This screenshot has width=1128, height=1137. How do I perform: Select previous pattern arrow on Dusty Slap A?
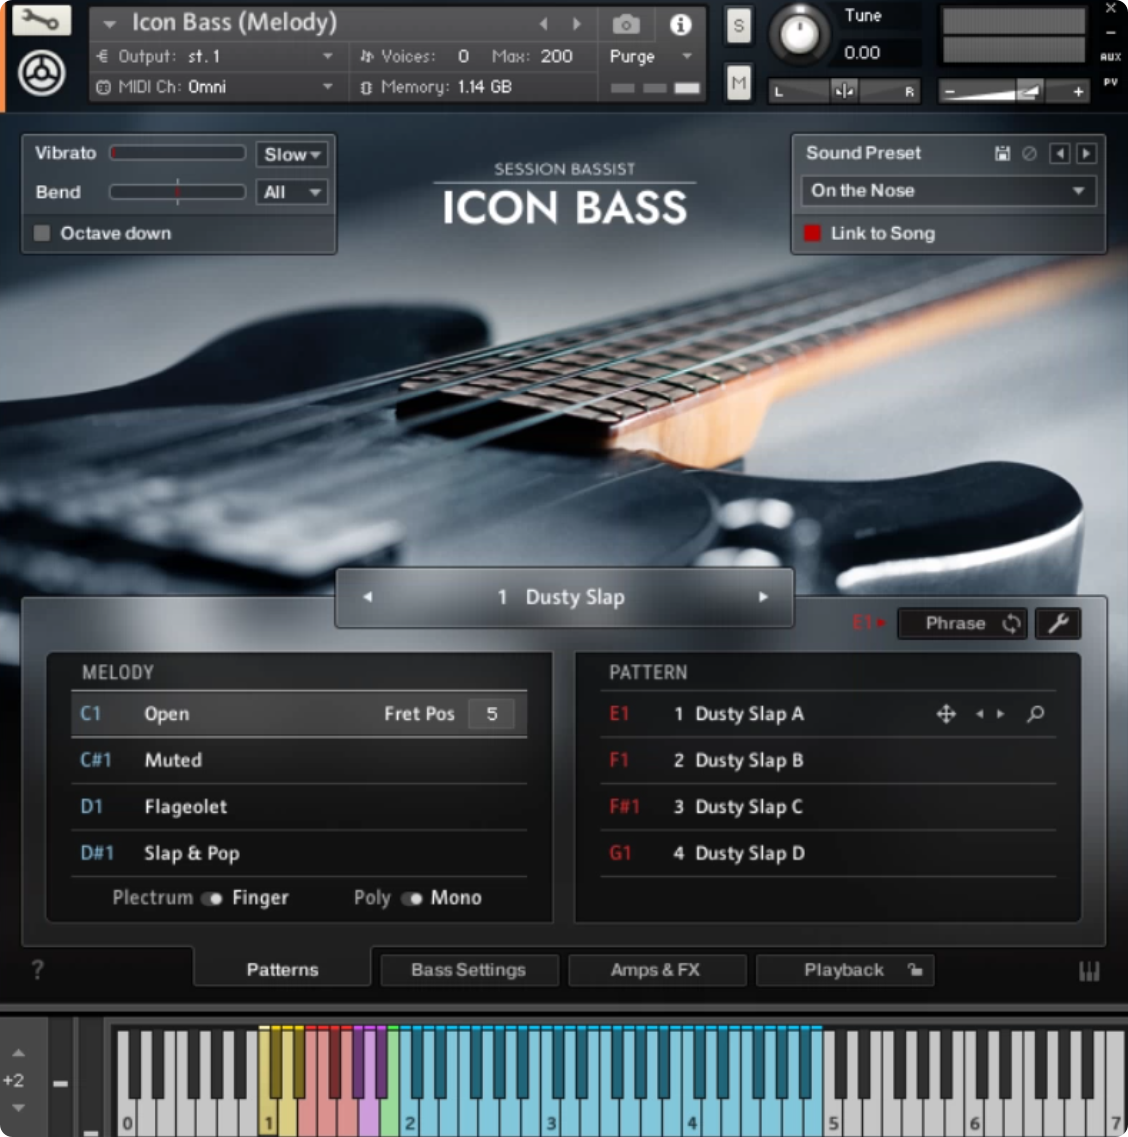(979, 714)
